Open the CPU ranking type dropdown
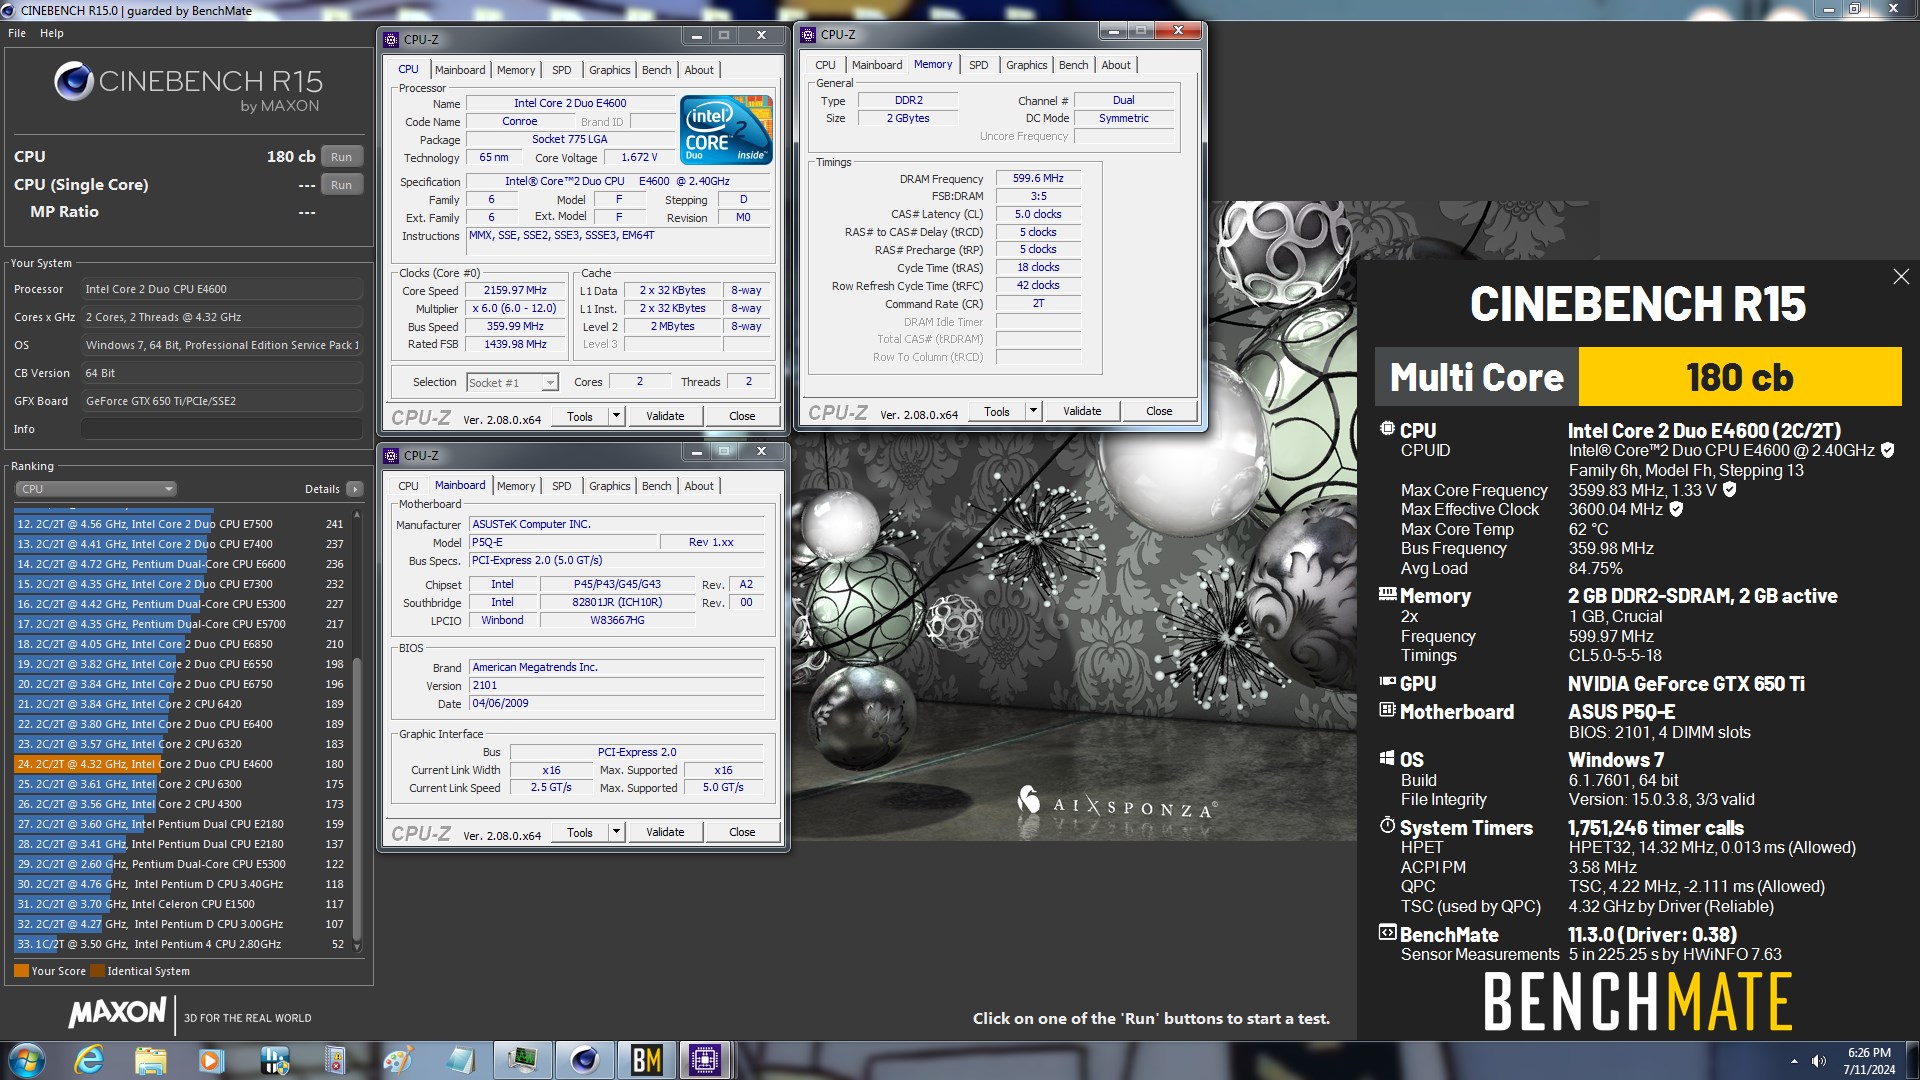The width and height of the screenshot is (1920, 1080). point(95,489)
